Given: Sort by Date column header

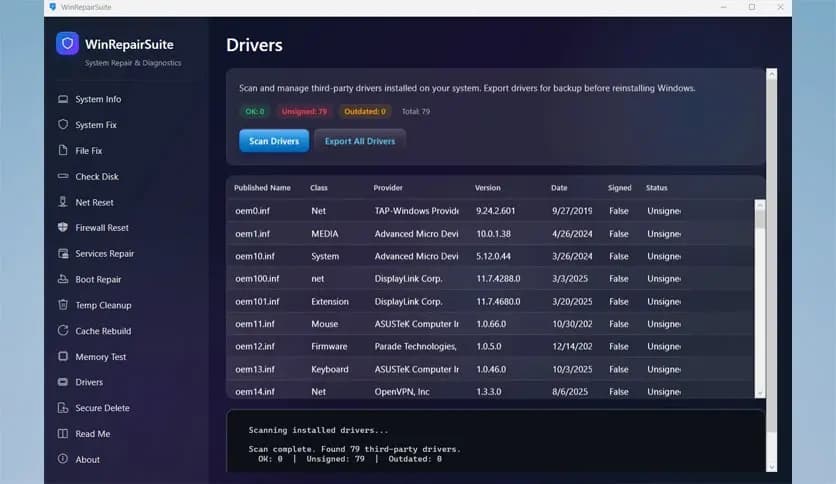Looking at the screenshot, I should [x=559, y=188].
